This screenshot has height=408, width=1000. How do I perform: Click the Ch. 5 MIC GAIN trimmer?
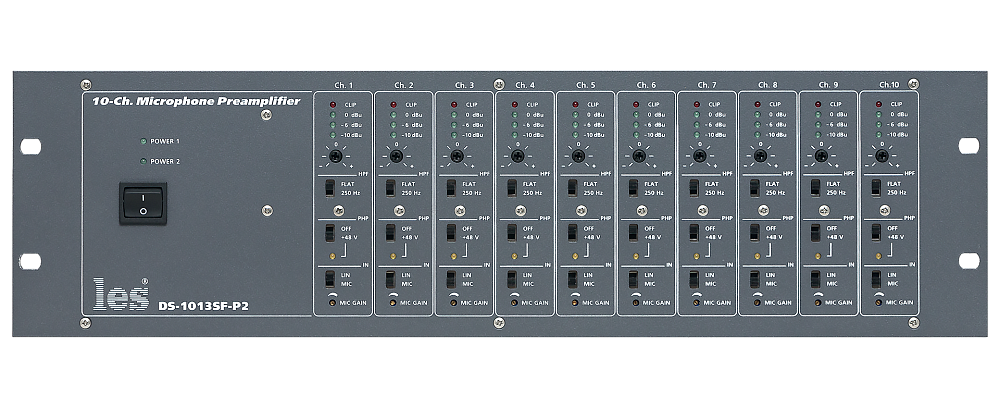pyautogui.click(x=575, y=303)
